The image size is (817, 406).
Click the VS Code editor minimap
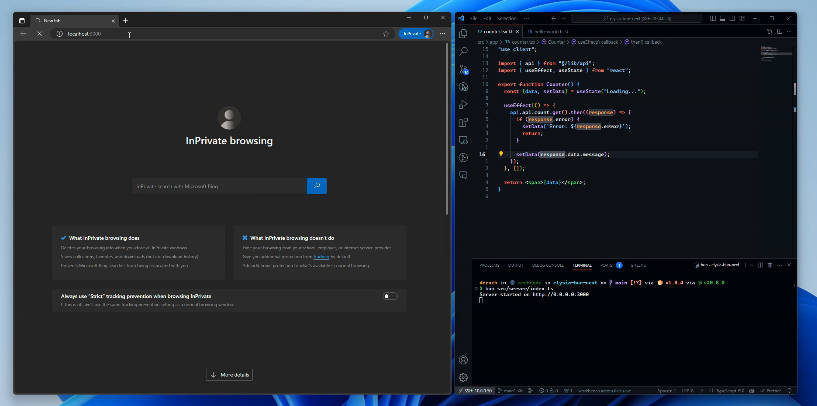[776, 51]
